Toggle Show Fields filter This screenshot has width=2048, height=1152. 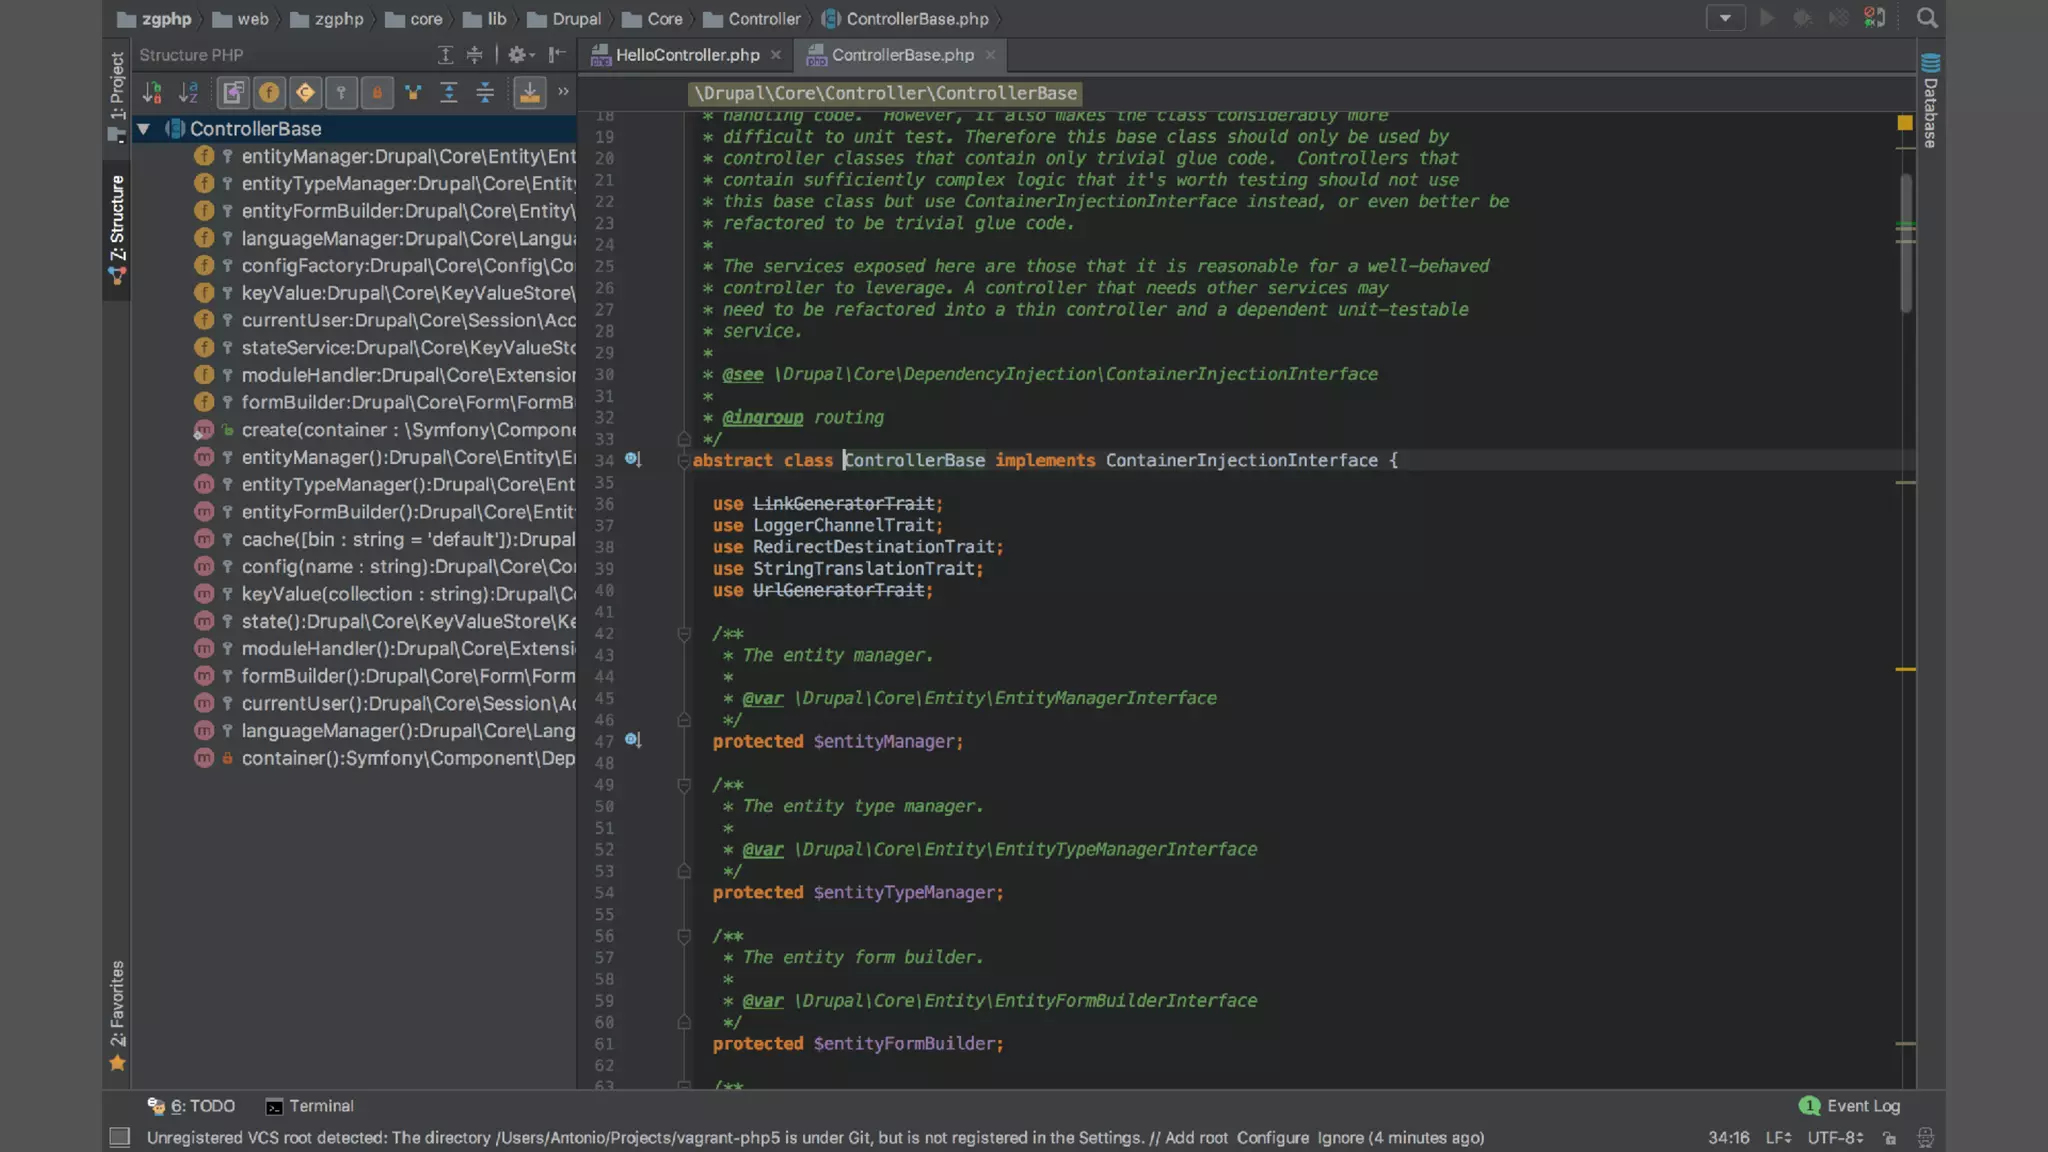pos(269,93)
